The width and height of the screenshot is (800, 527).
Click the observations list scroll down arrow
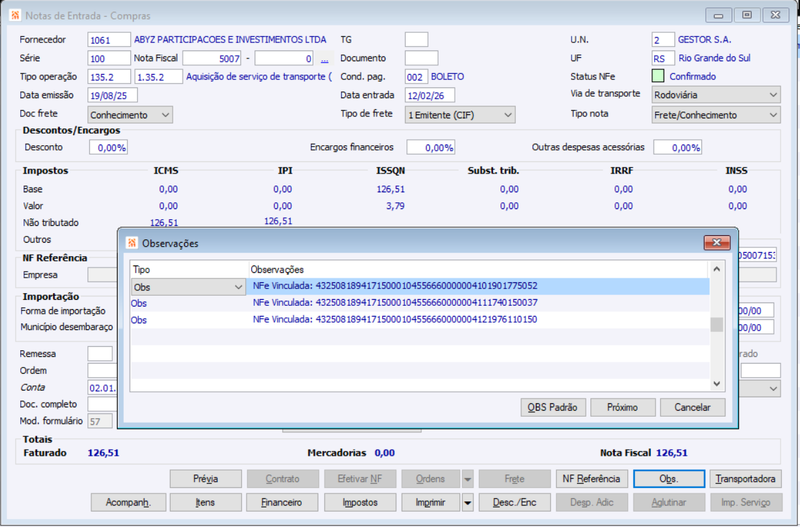coord(716,384)
